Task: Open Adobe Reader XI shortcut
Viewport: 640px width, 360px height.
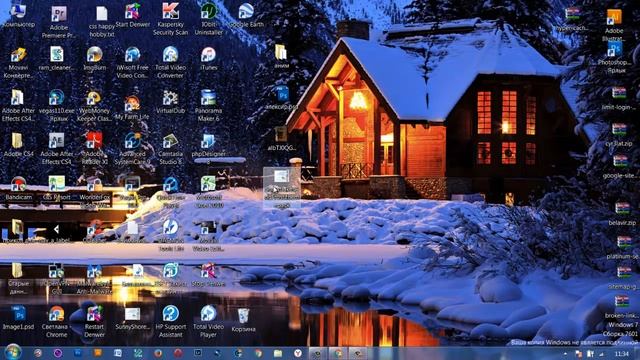Action: [94, 149]
